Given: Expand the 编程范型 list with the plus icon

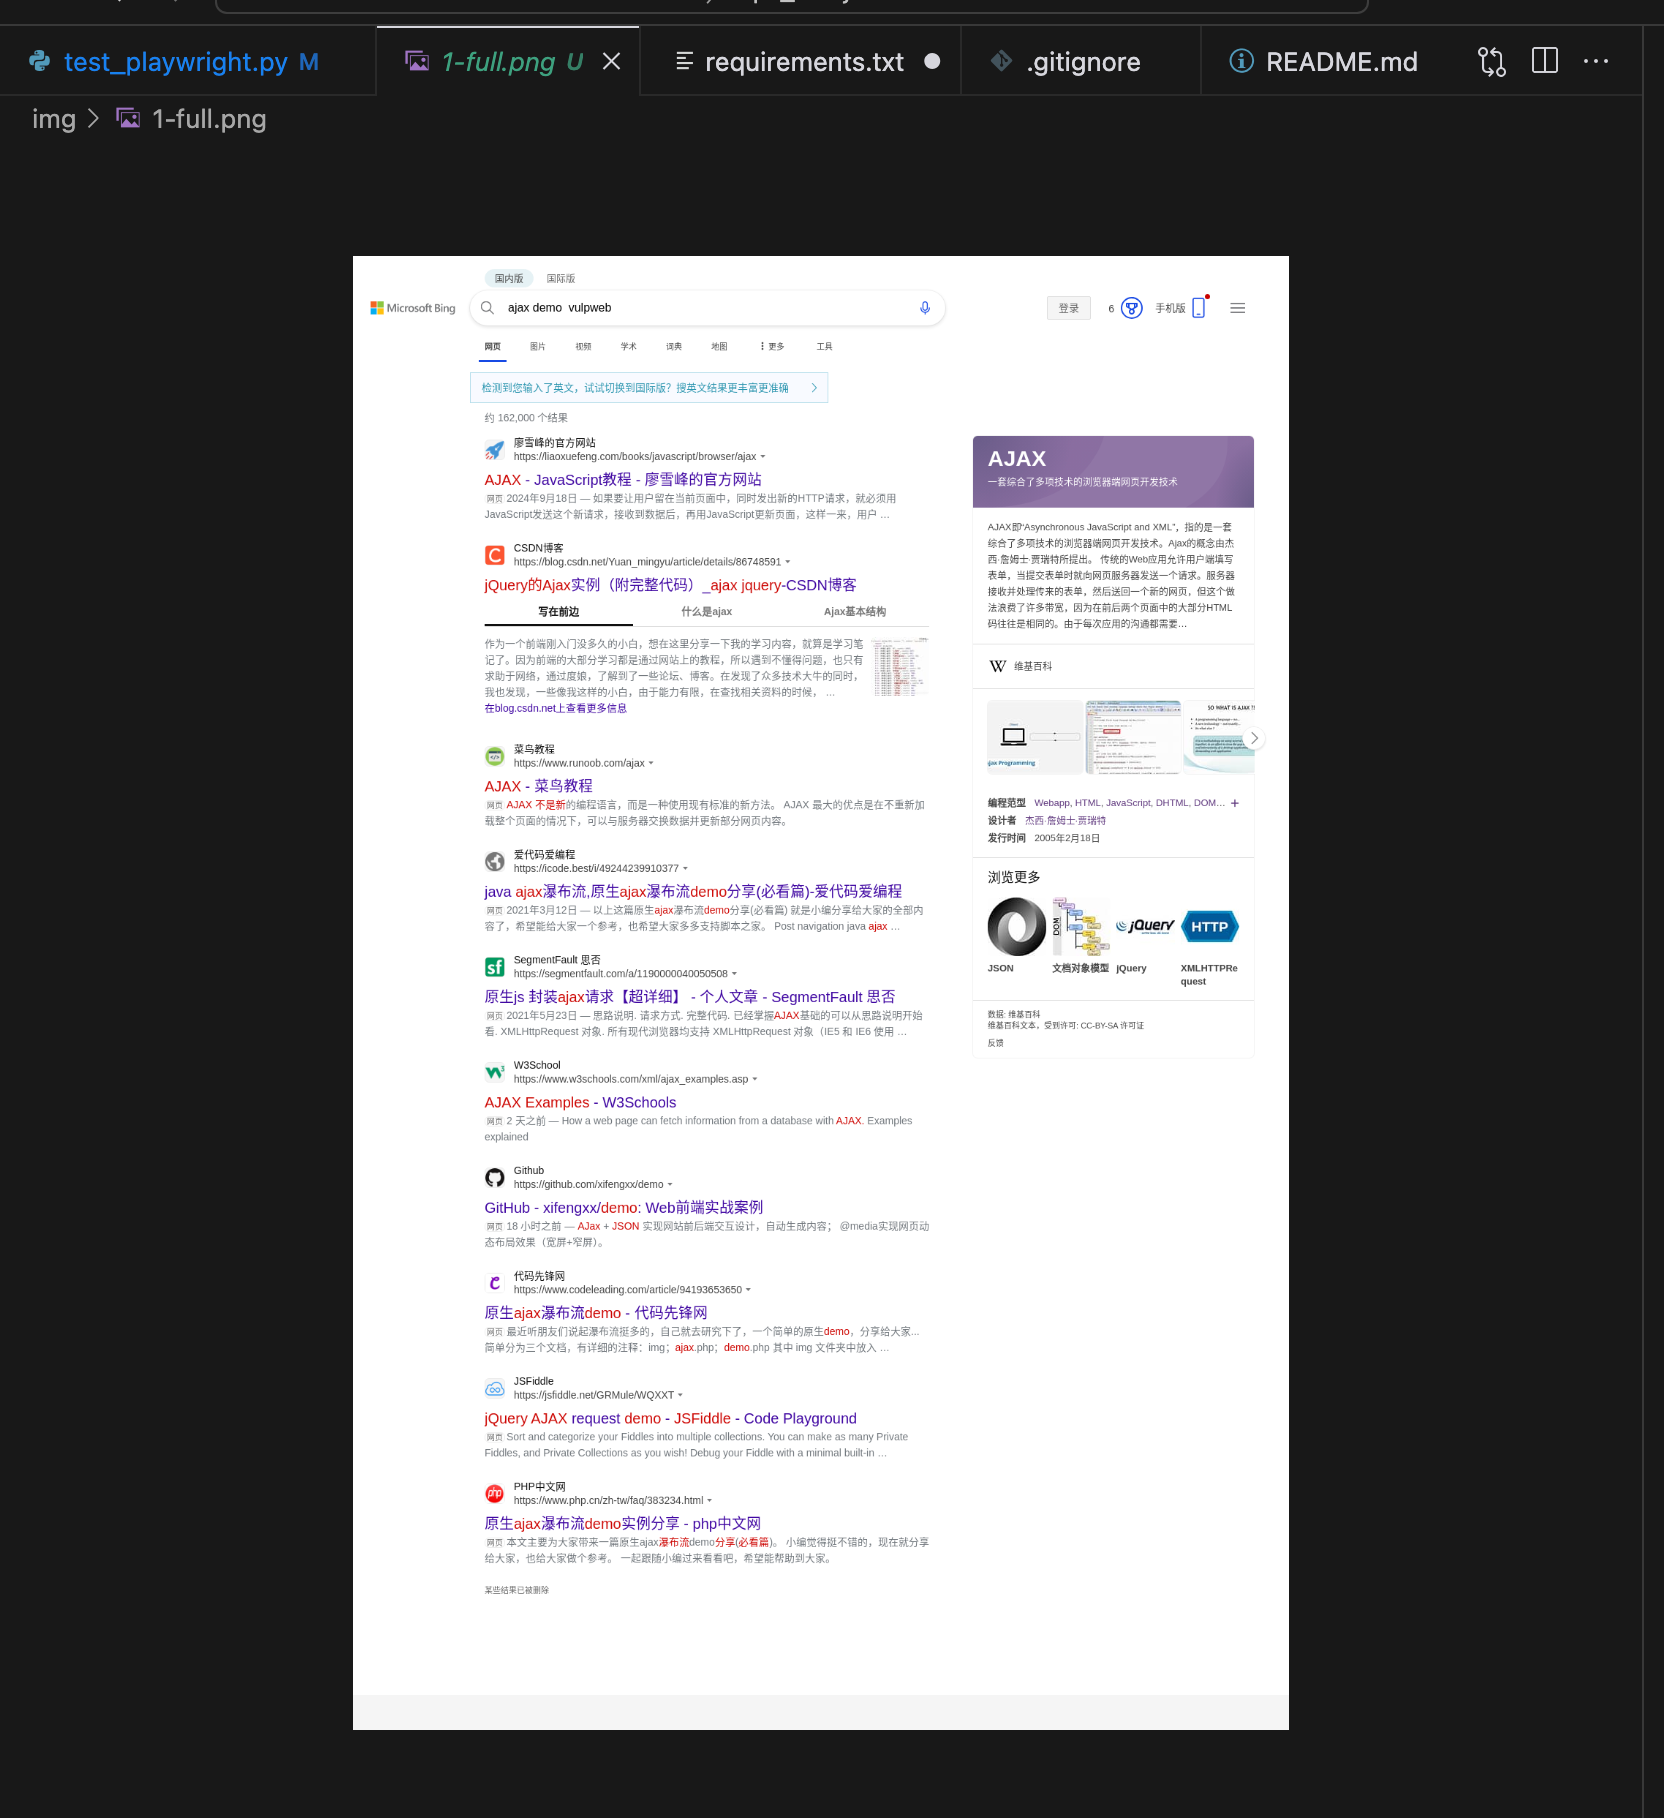Looking at the screenshot, I should click(x=1235, y=803).
